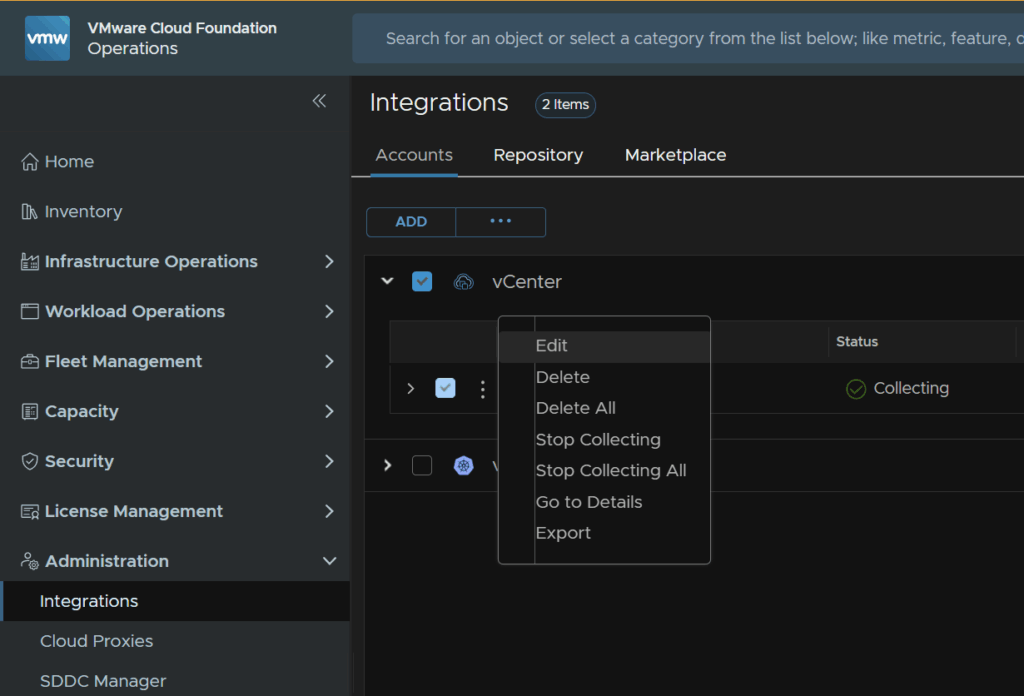This screenshot has width=1024, height=696.
Task: Click the Kubernetes helm wheel icon
Action: (464, 466)
